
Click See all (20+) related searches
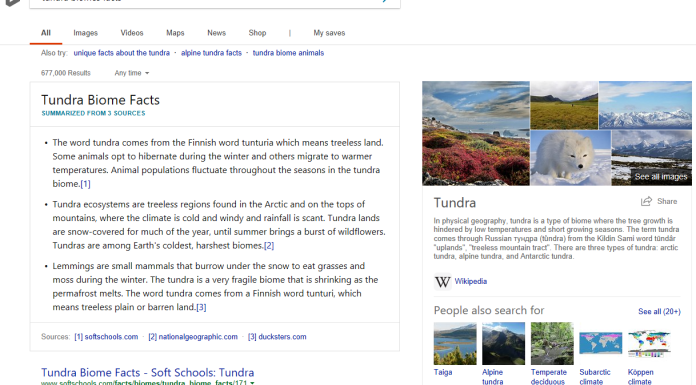coord(659,311)
